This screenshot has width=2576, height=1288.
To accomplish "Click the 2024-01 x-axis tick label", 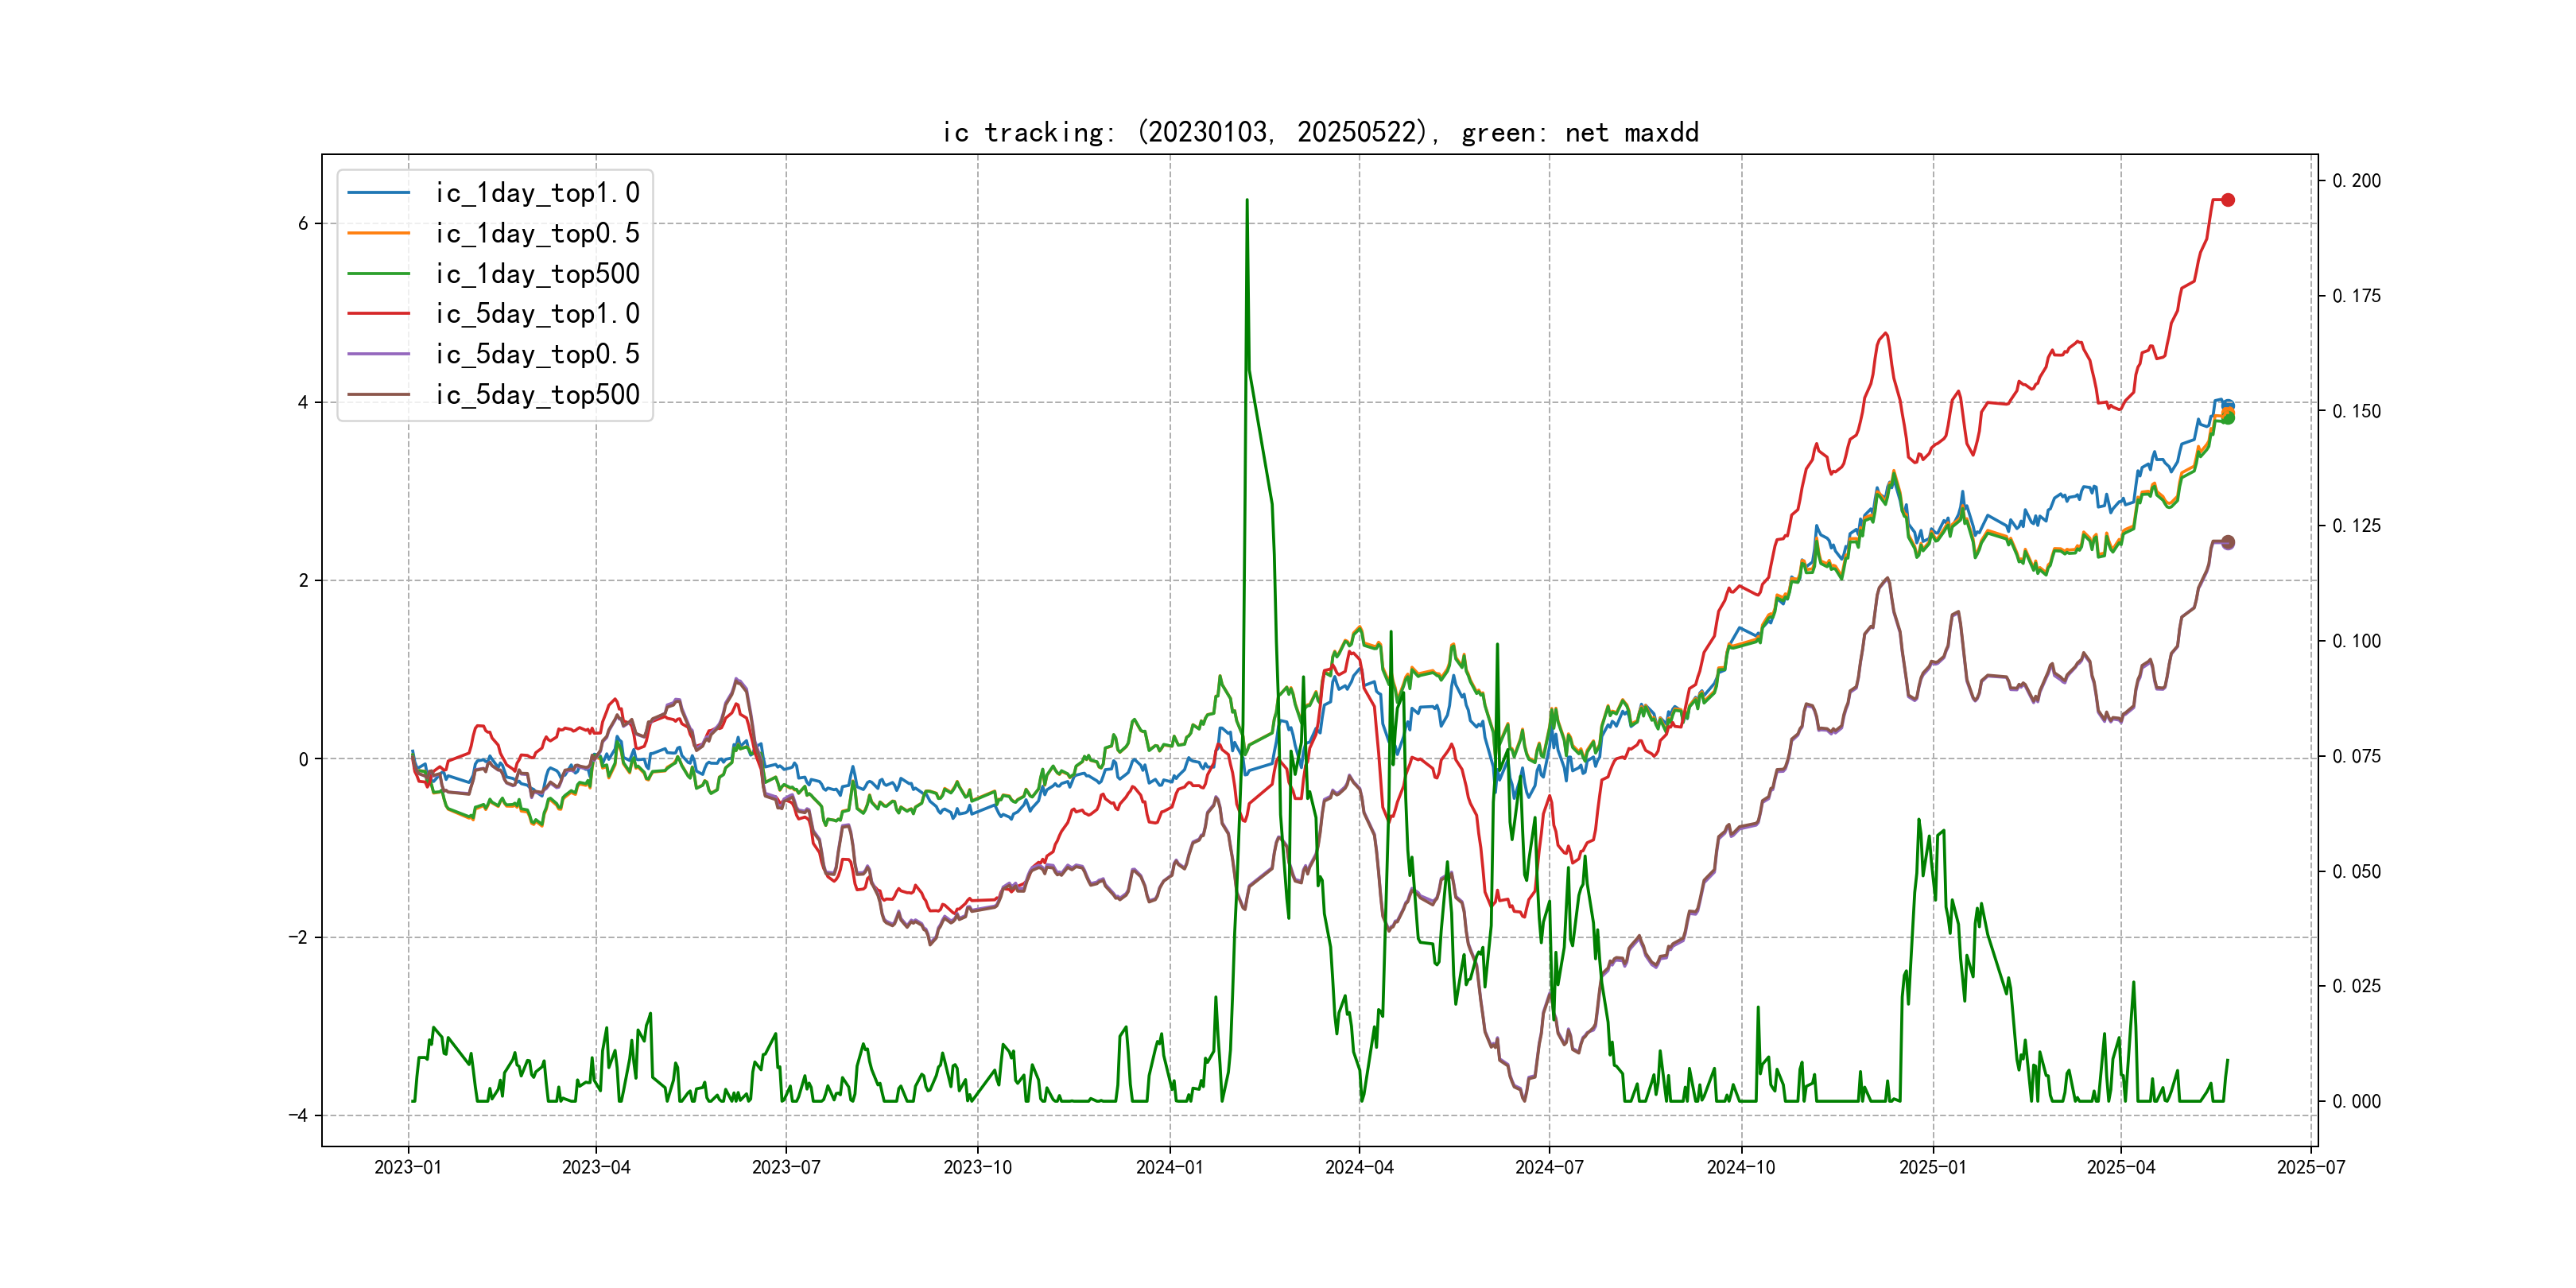I will click(1169, 1167).
